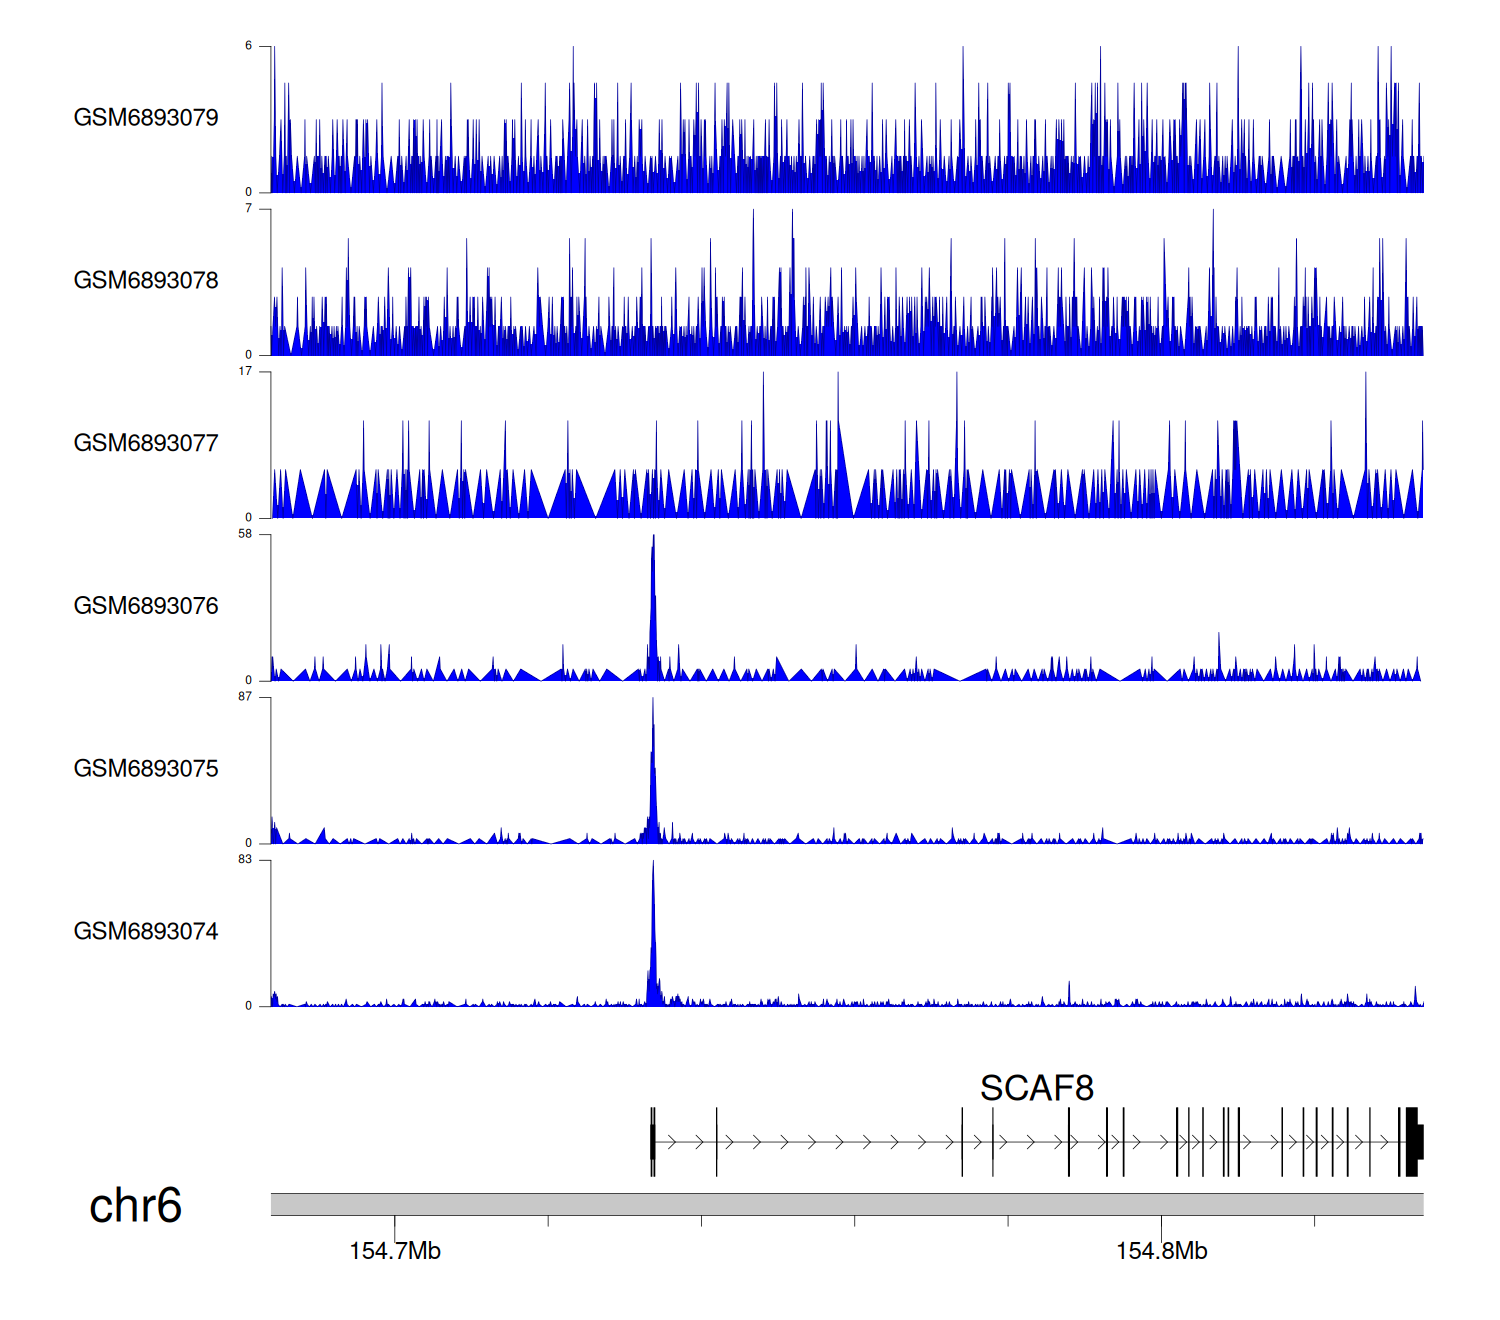Click the y-axis maximum value 87
This screenshot has width=1500, height=1320.
pos(245,697)
